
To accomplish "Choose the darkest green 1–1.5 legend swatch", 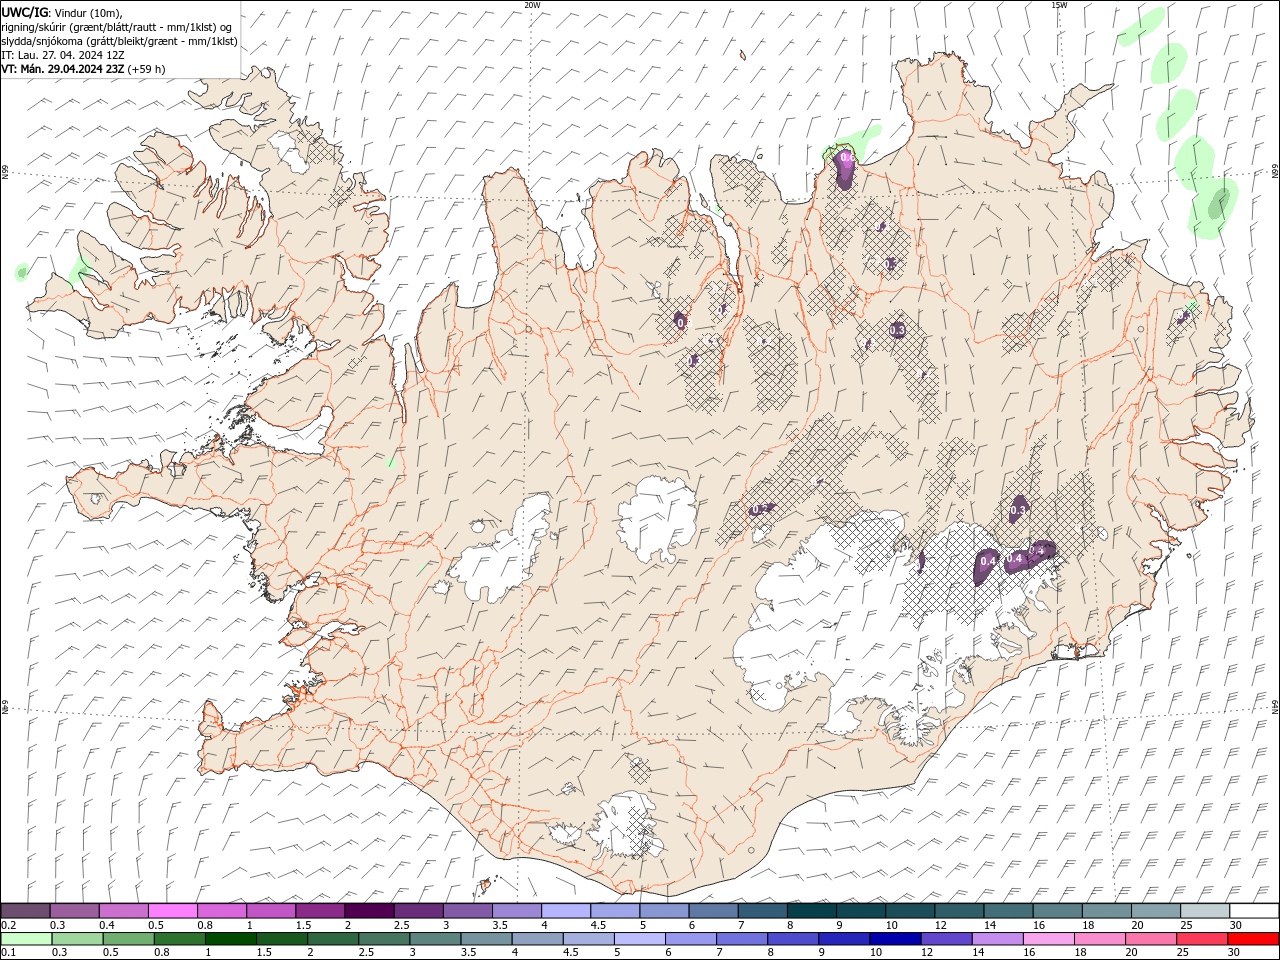I will click(231, 939).
